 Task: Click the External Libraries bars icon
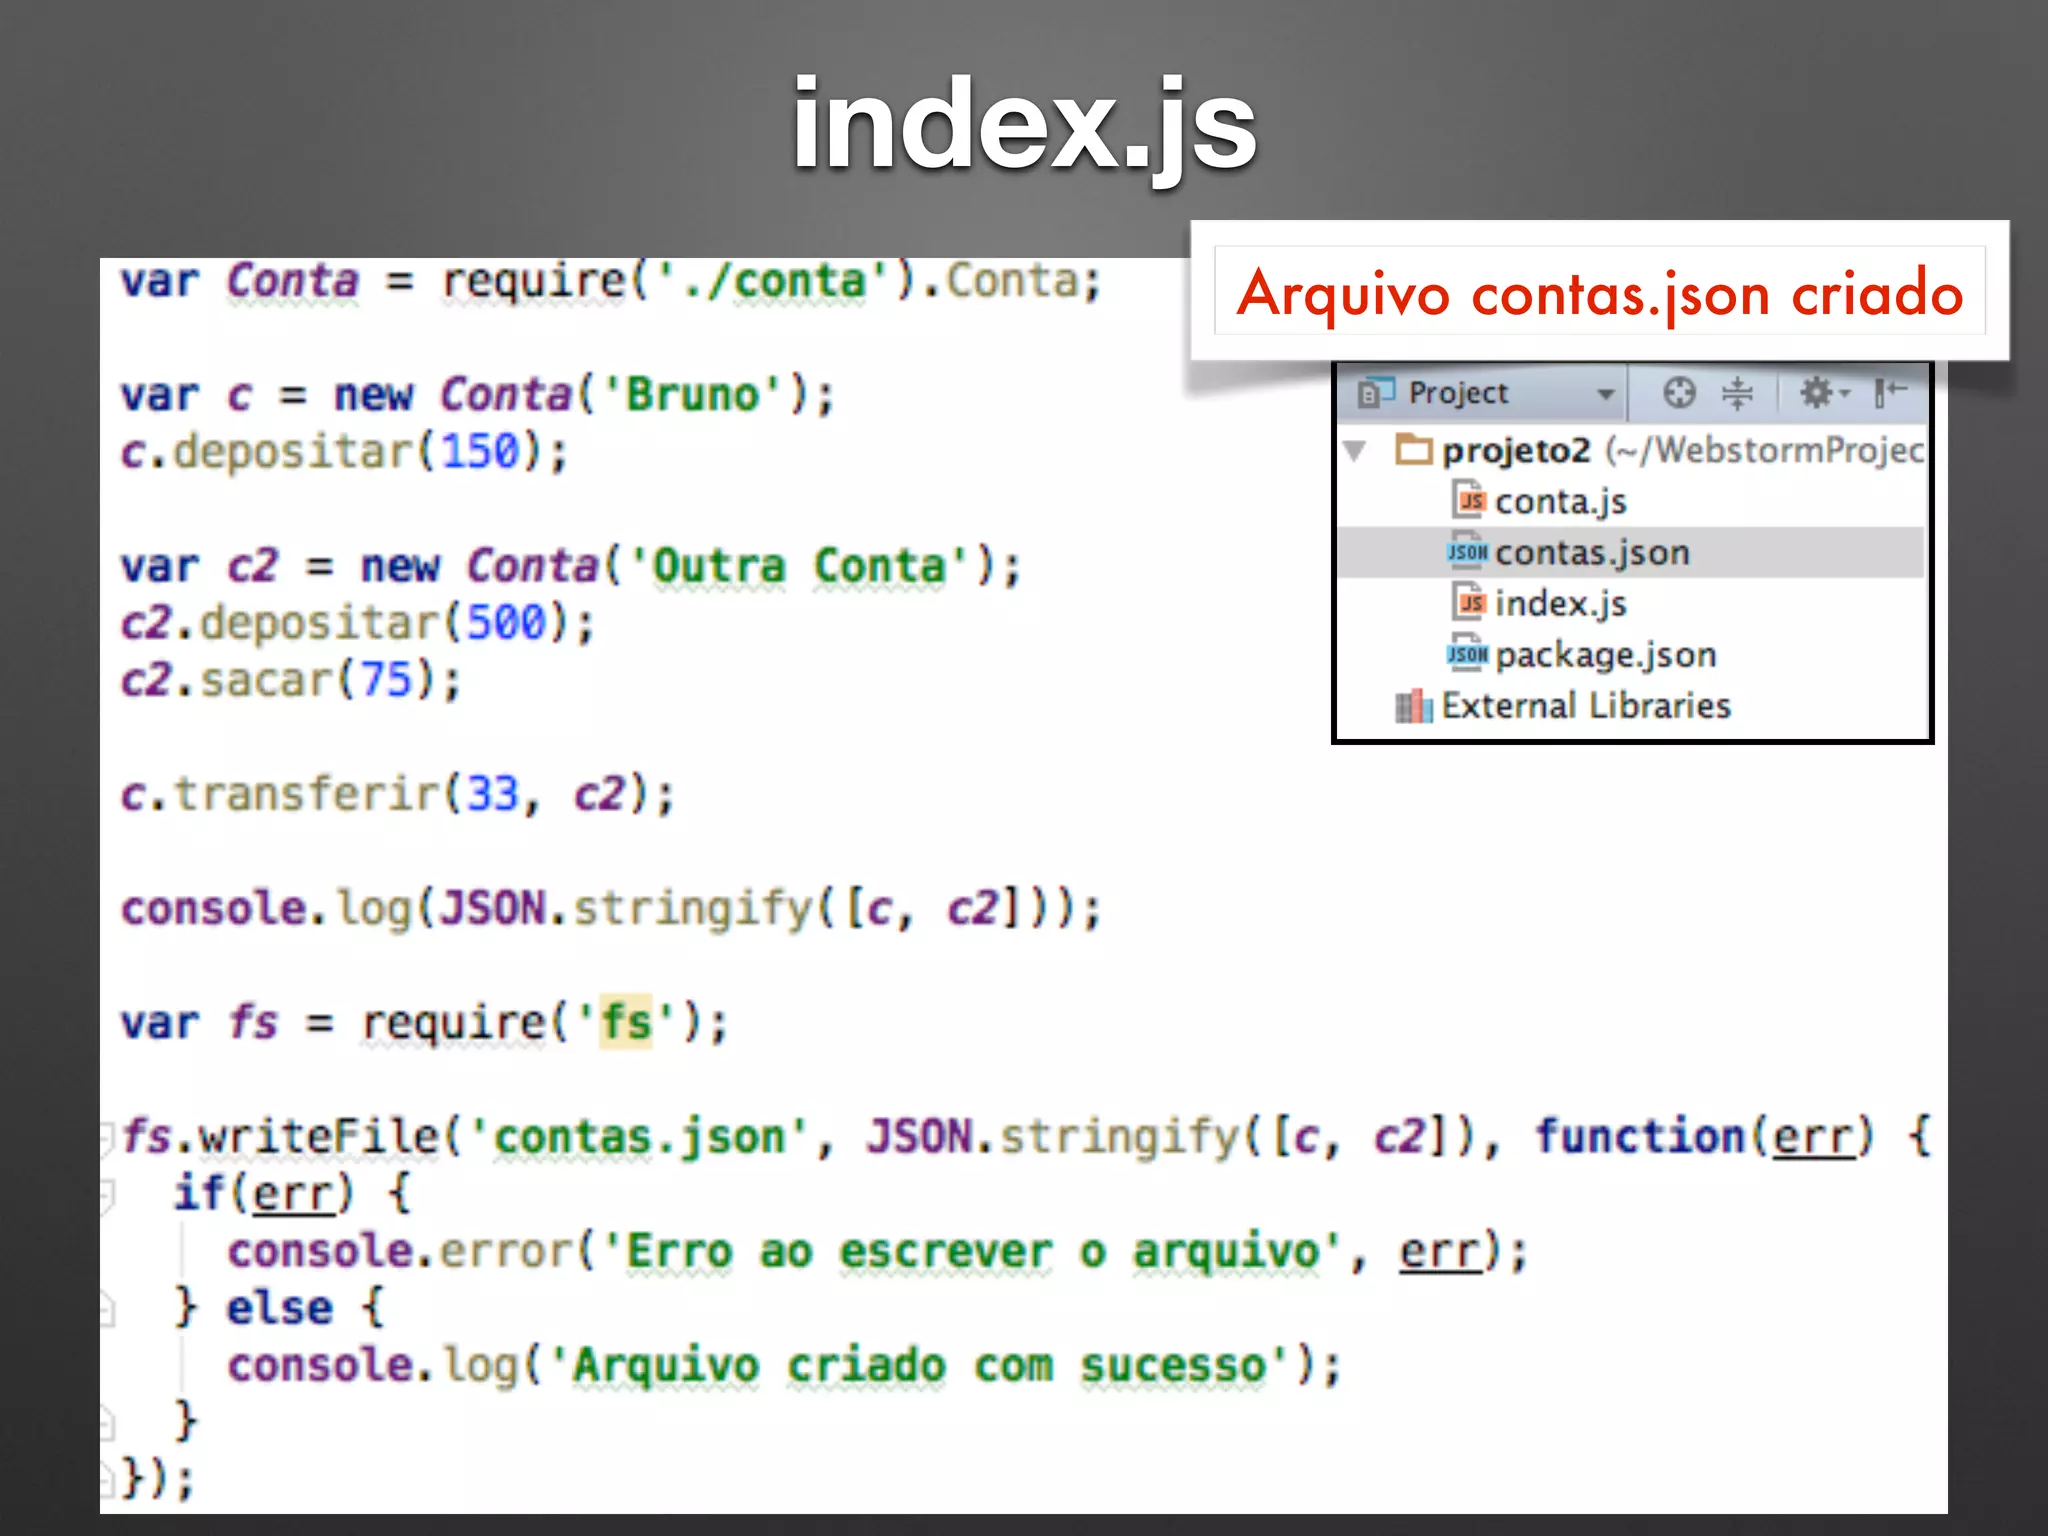click(x=1413, y=706)
